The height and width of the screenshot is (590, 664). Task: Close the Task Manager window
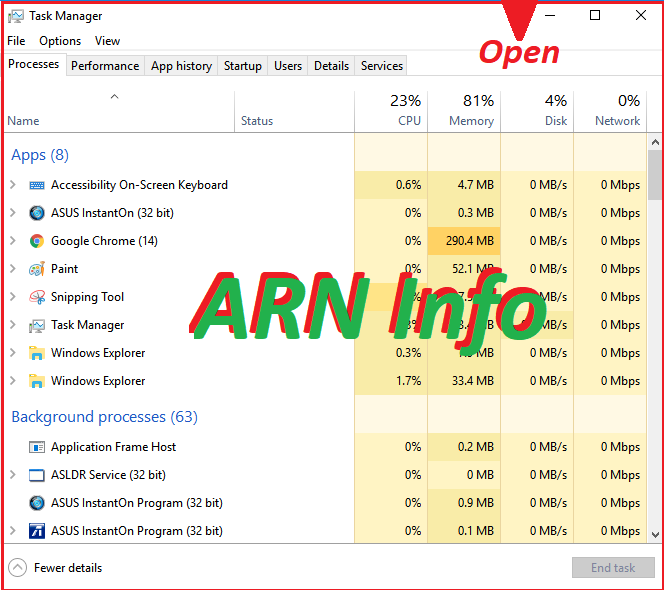pyautogui.click(x=641, y=16)
